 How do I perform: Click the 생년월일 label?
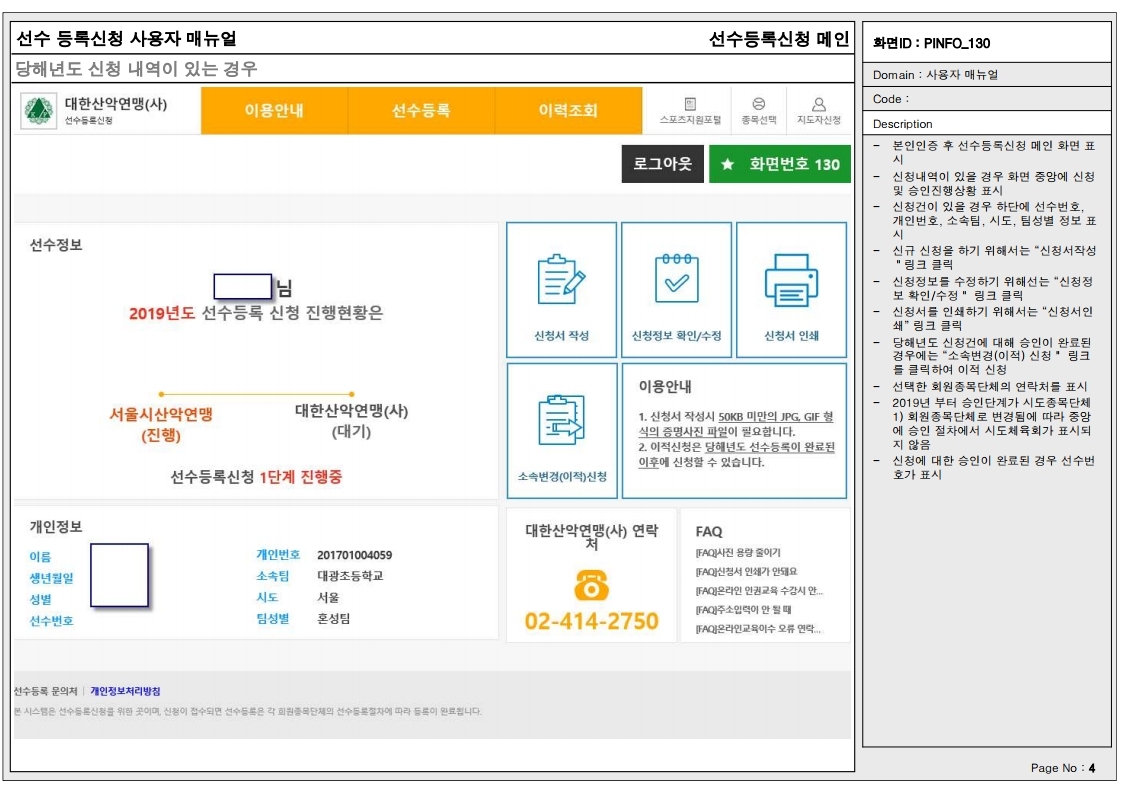(x=51, y=578)
